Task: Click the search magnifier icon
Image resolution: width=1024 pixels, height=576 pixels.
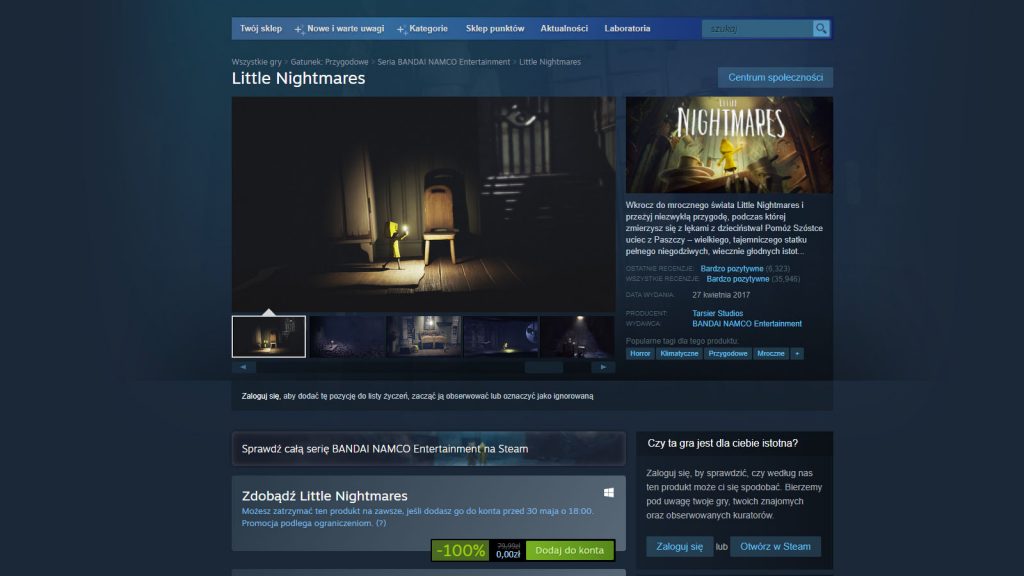Action: pyautogui.click(x=821, y=29)
